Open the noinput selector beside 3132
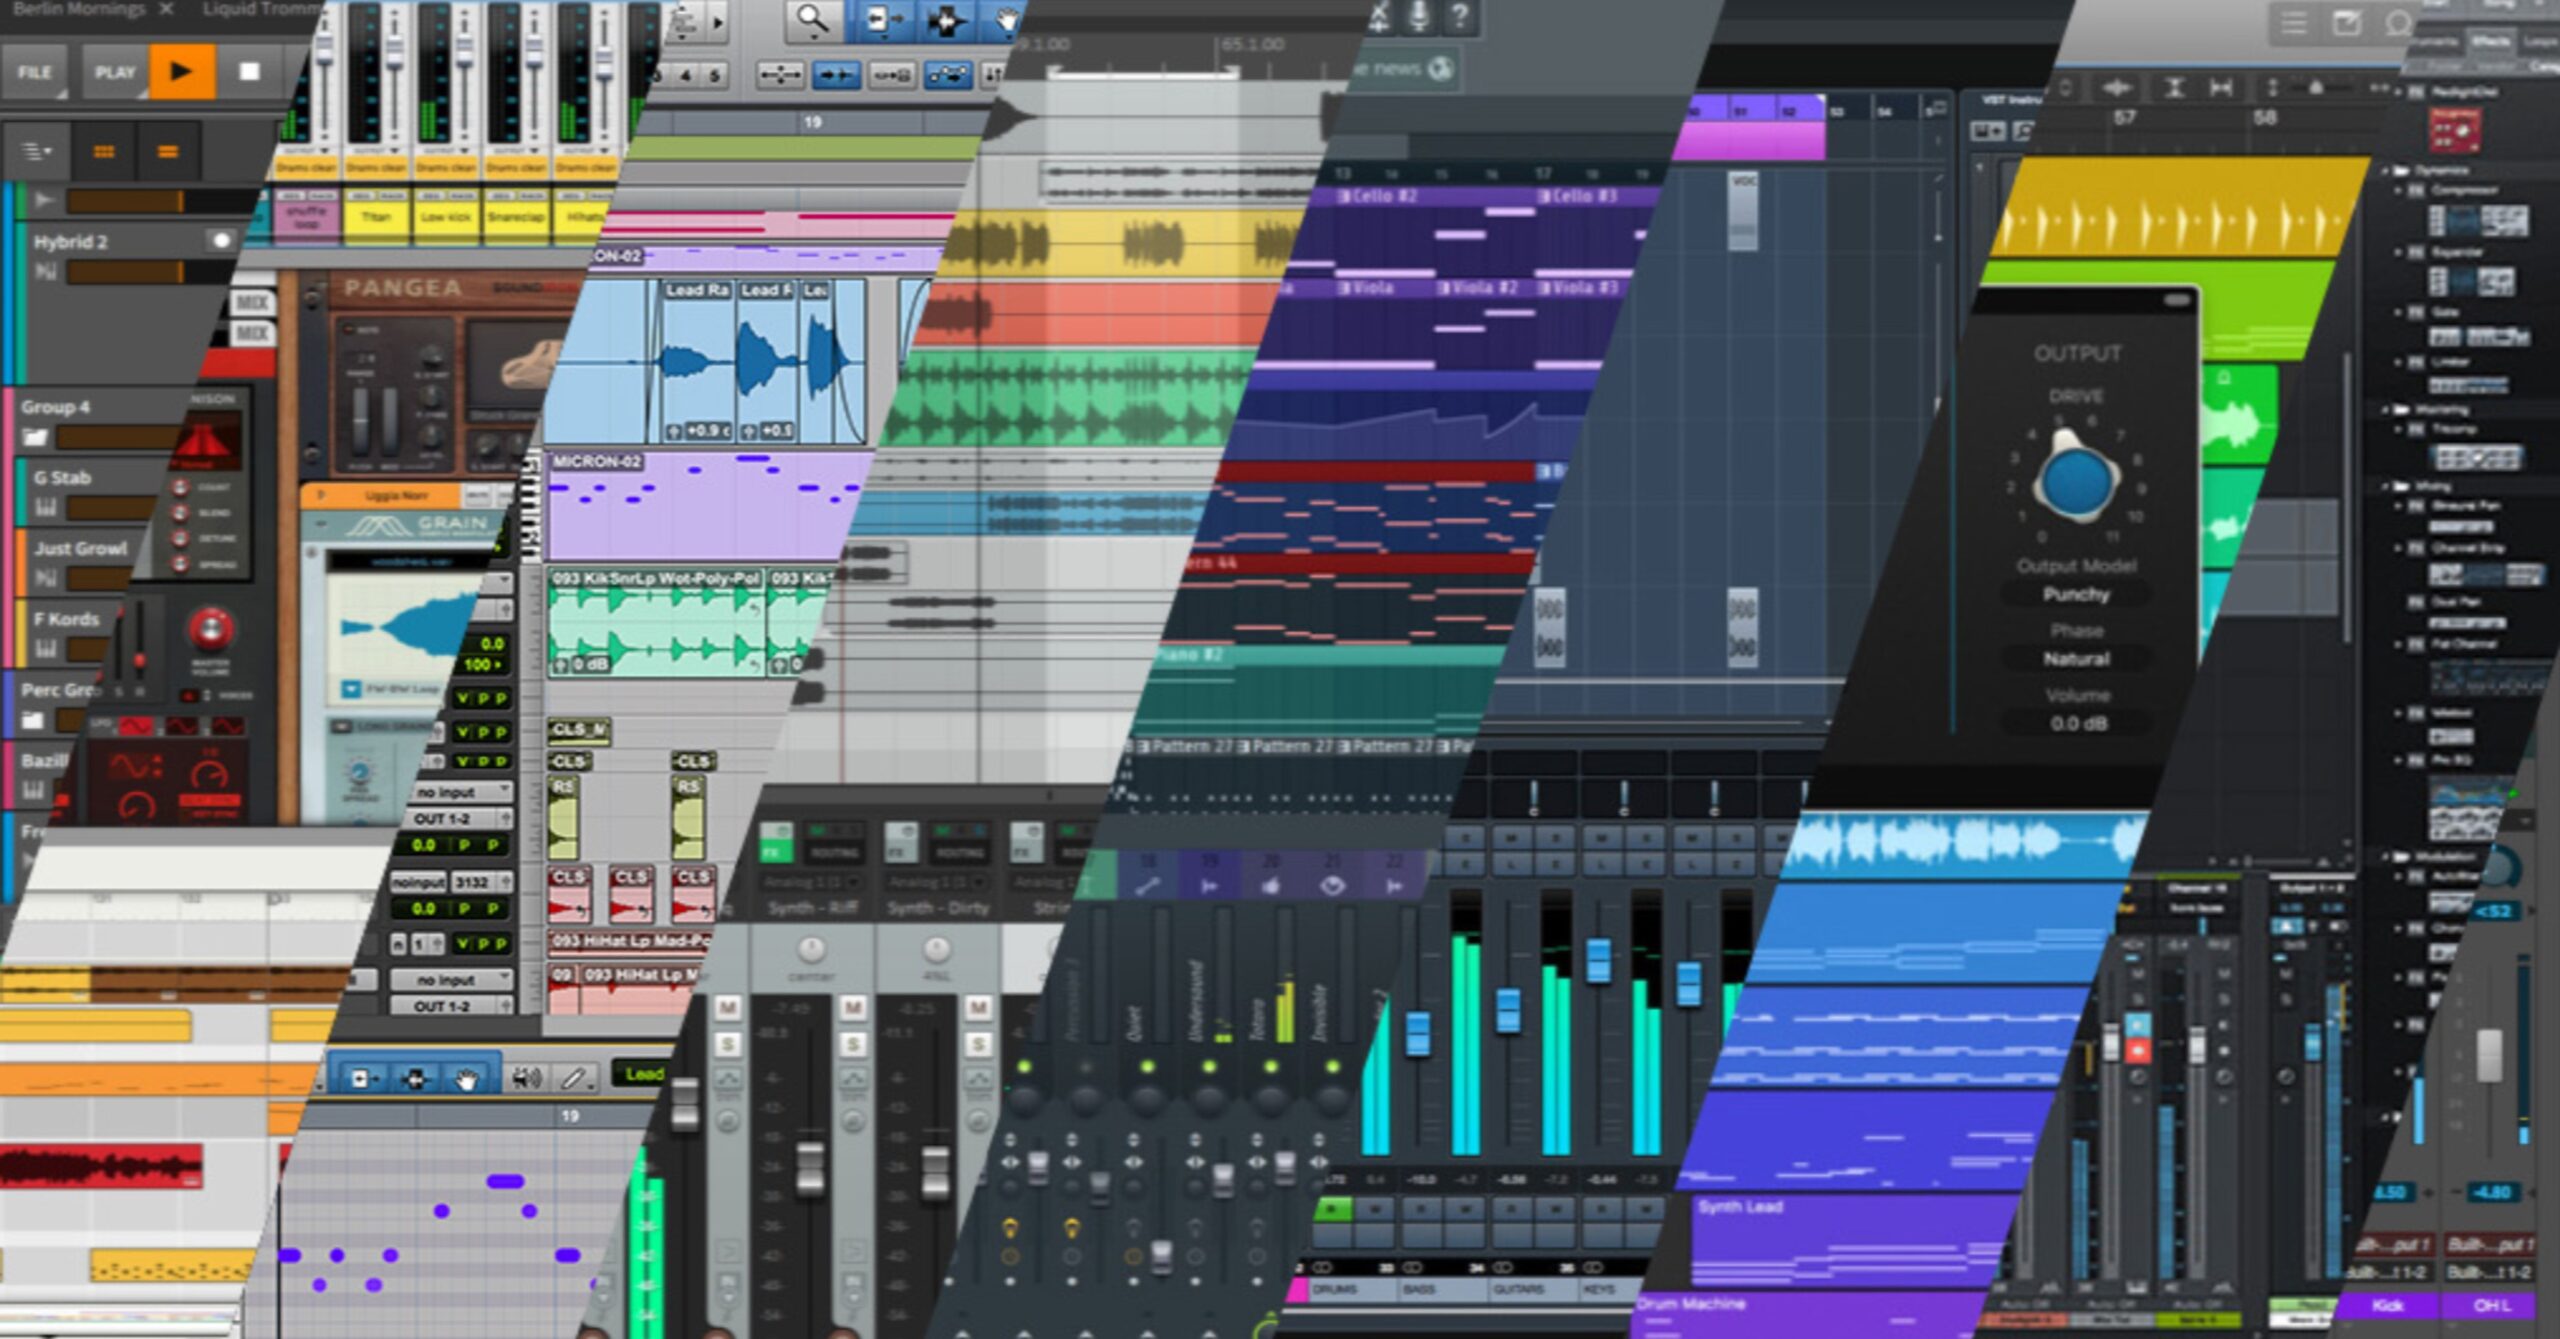The image size is (2560, 1339). tap(418, 882)
